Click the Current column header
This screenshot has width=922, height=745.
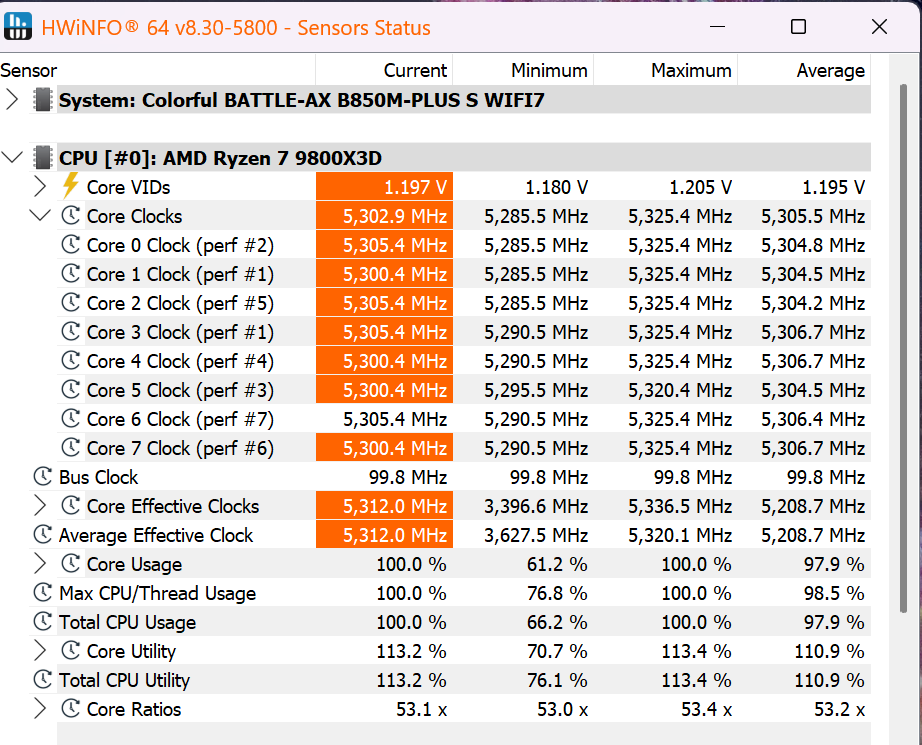384,70
